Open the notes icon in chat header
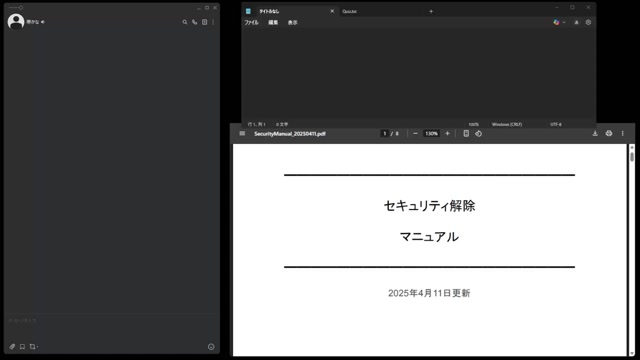 [x=204, y=22]
